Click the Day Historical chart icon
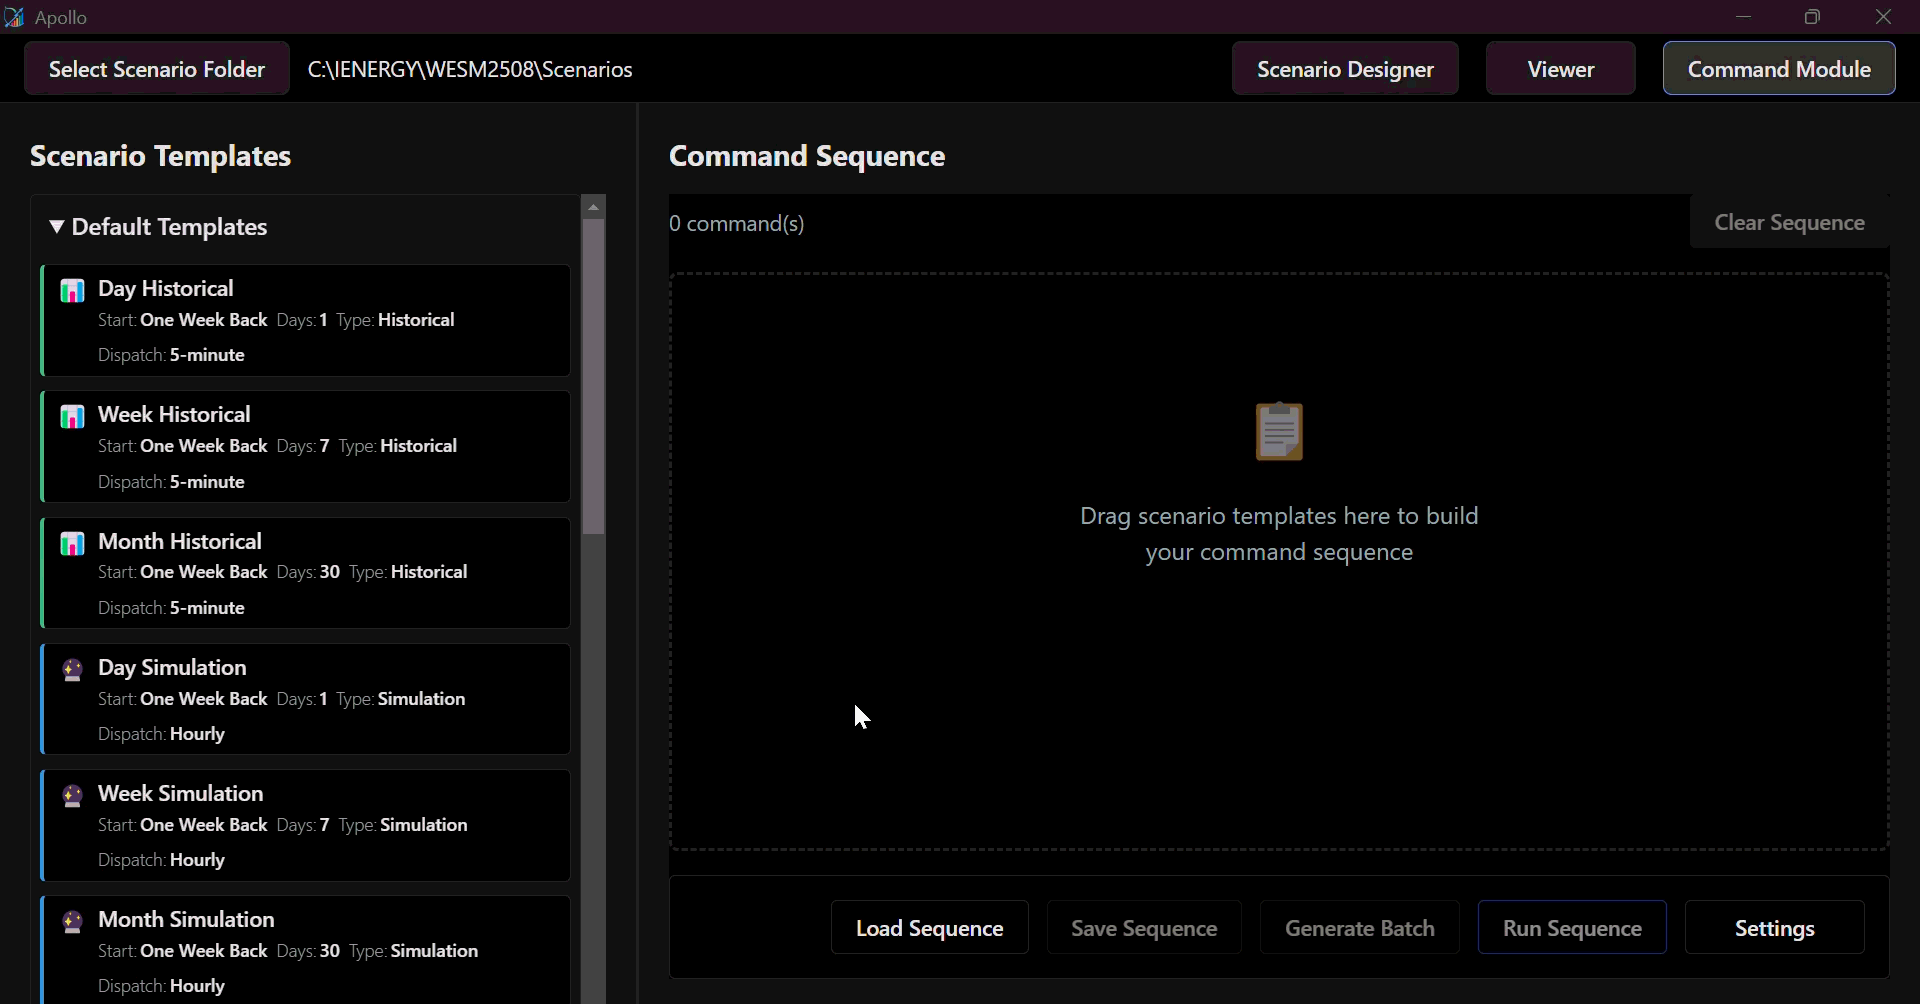Viewport: 1920px width, 1004px height. tap(72, 291)
